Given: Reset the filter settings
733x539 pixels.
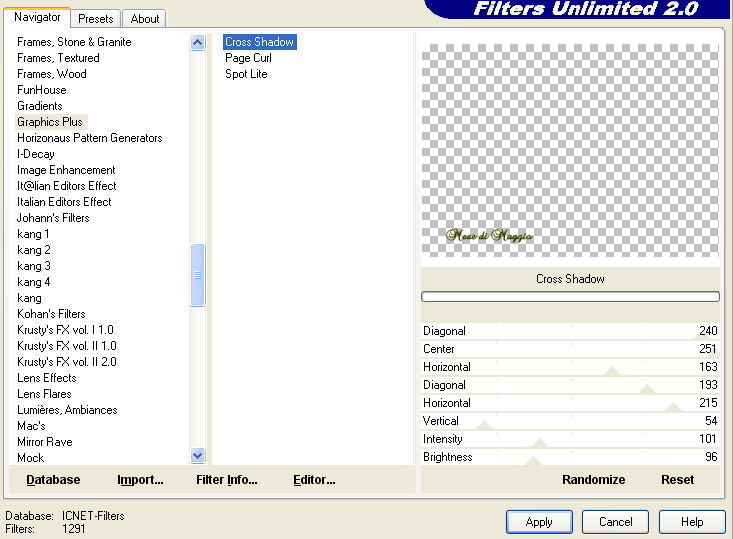Looking at the screenshot, I should pos(677,480).
